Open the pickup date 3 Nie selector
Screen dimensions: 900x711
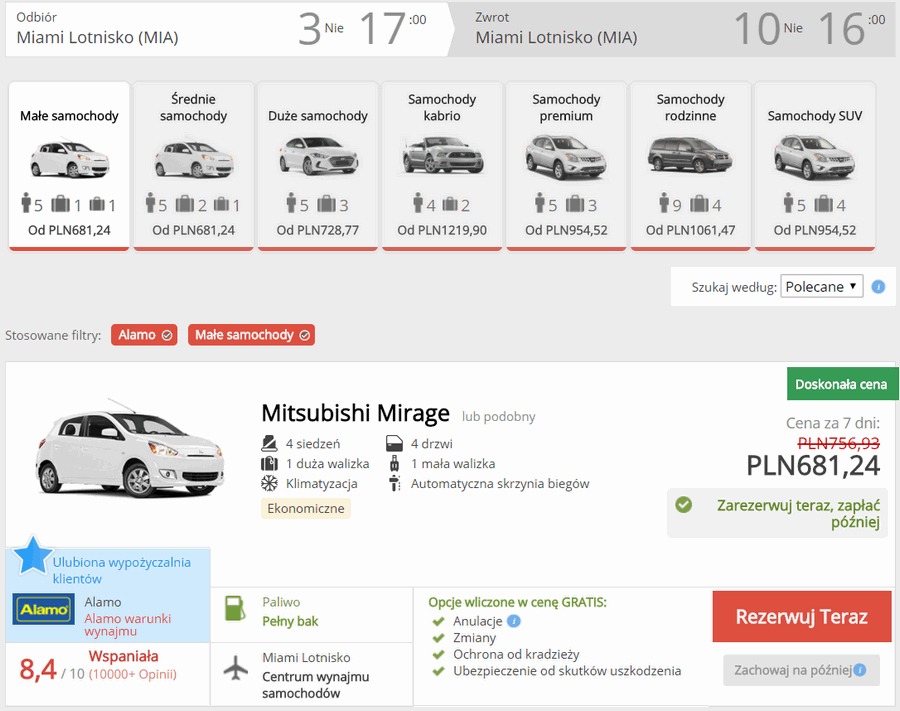[x=320, y=29]
